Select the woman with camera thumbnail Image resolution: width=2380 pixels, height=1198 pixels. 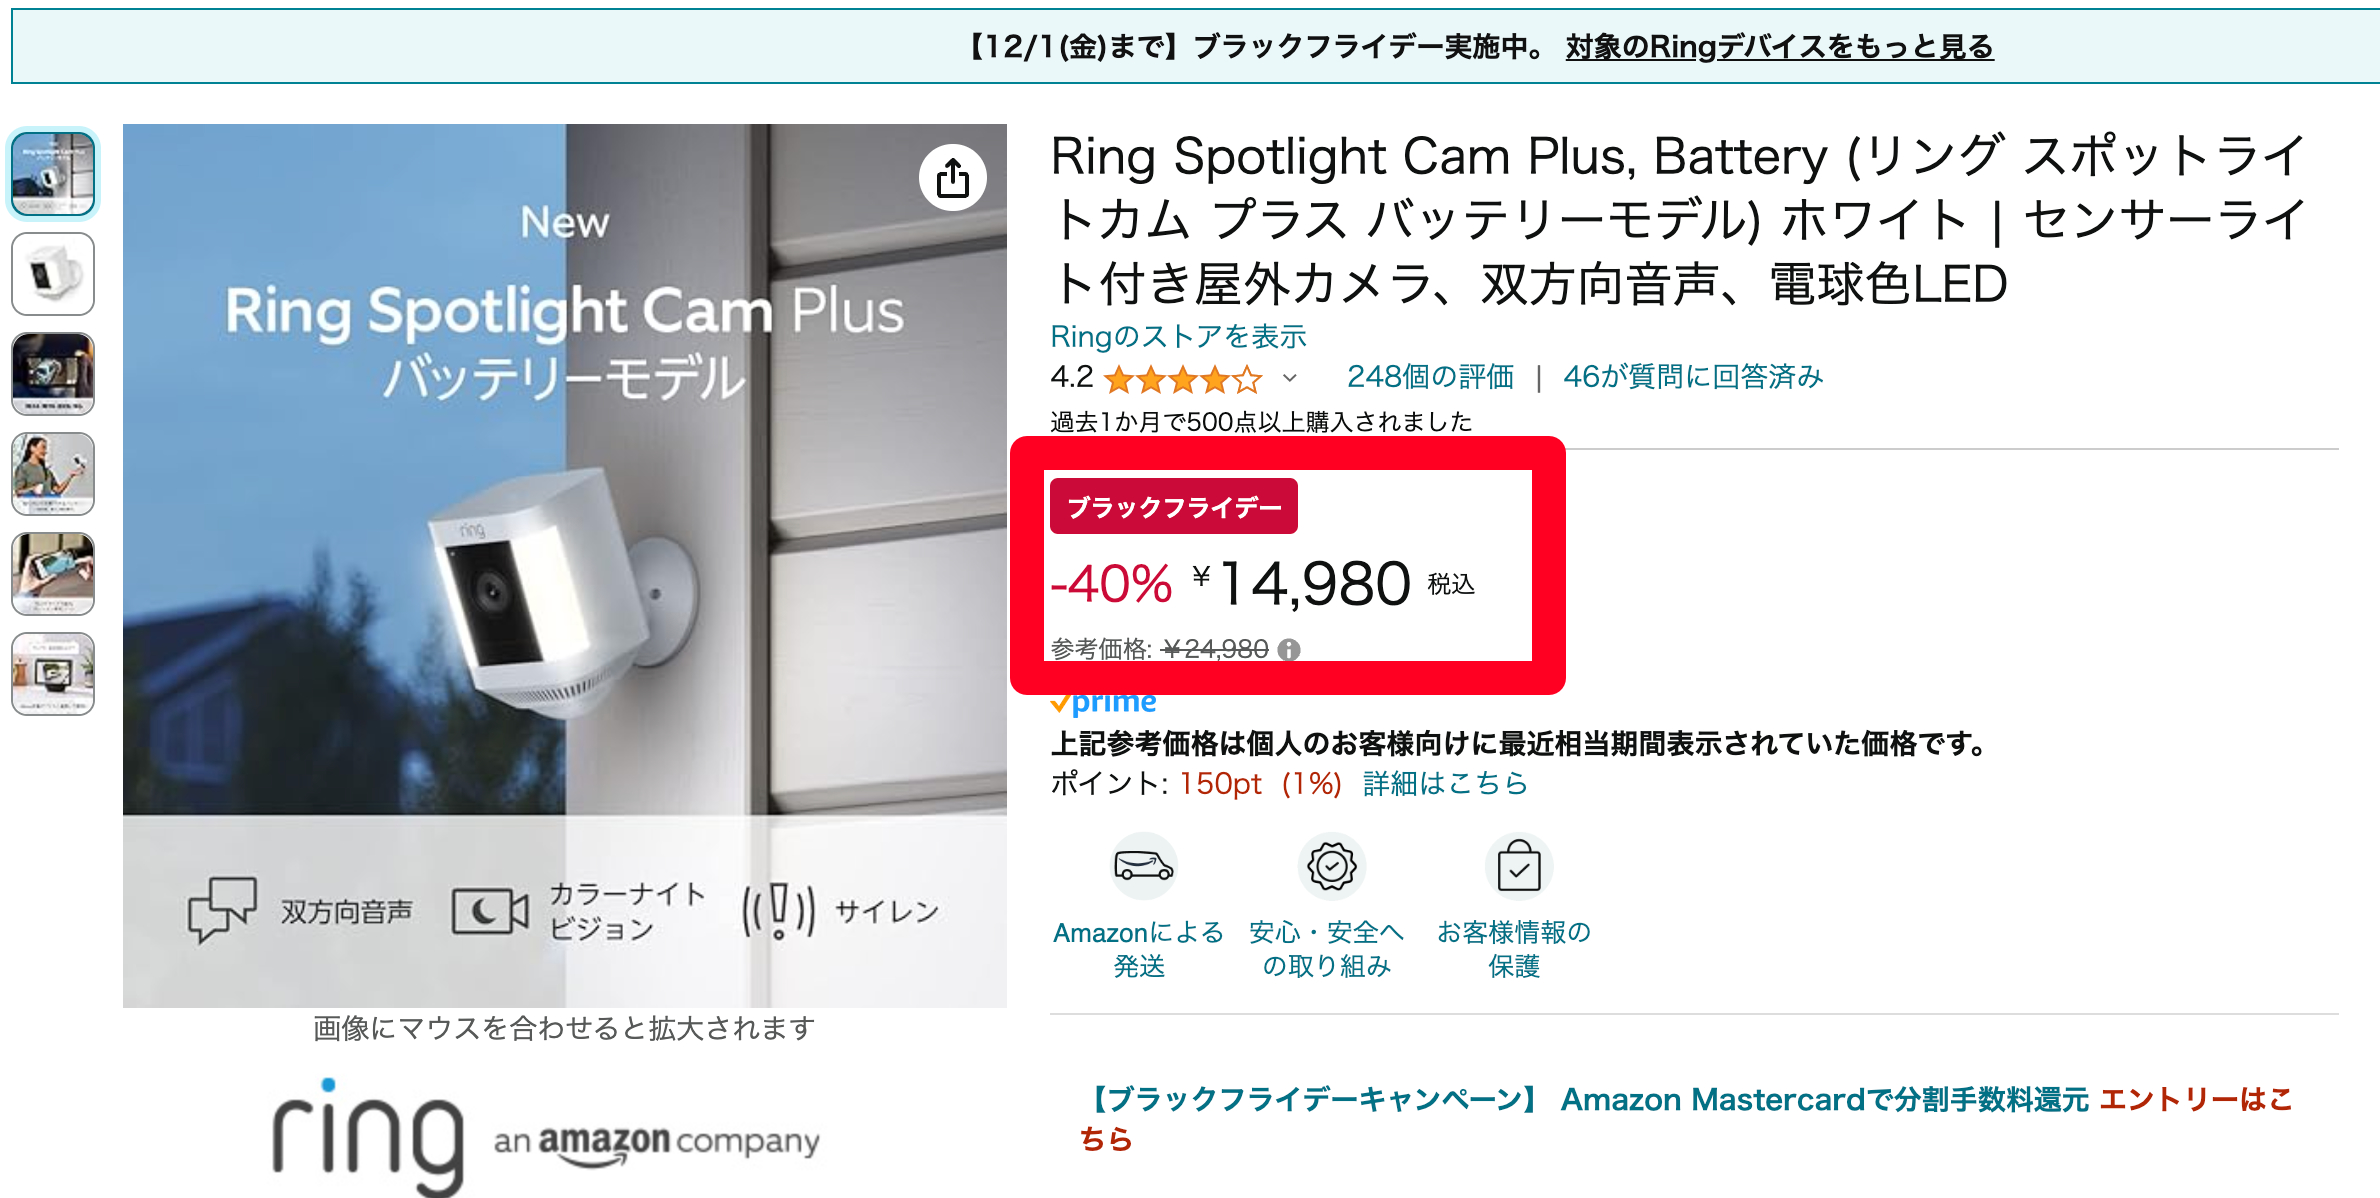coord(53,474)
